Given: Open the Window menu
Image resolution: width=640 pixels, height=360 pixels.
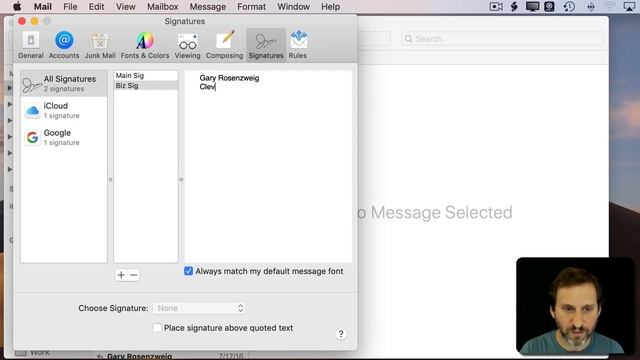Looking at the screenshot, I should click(x=293, y=7).
